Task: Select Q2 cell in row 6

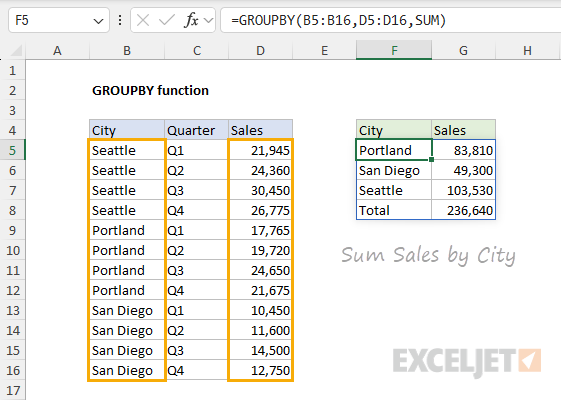Action: tap(196, 170)
